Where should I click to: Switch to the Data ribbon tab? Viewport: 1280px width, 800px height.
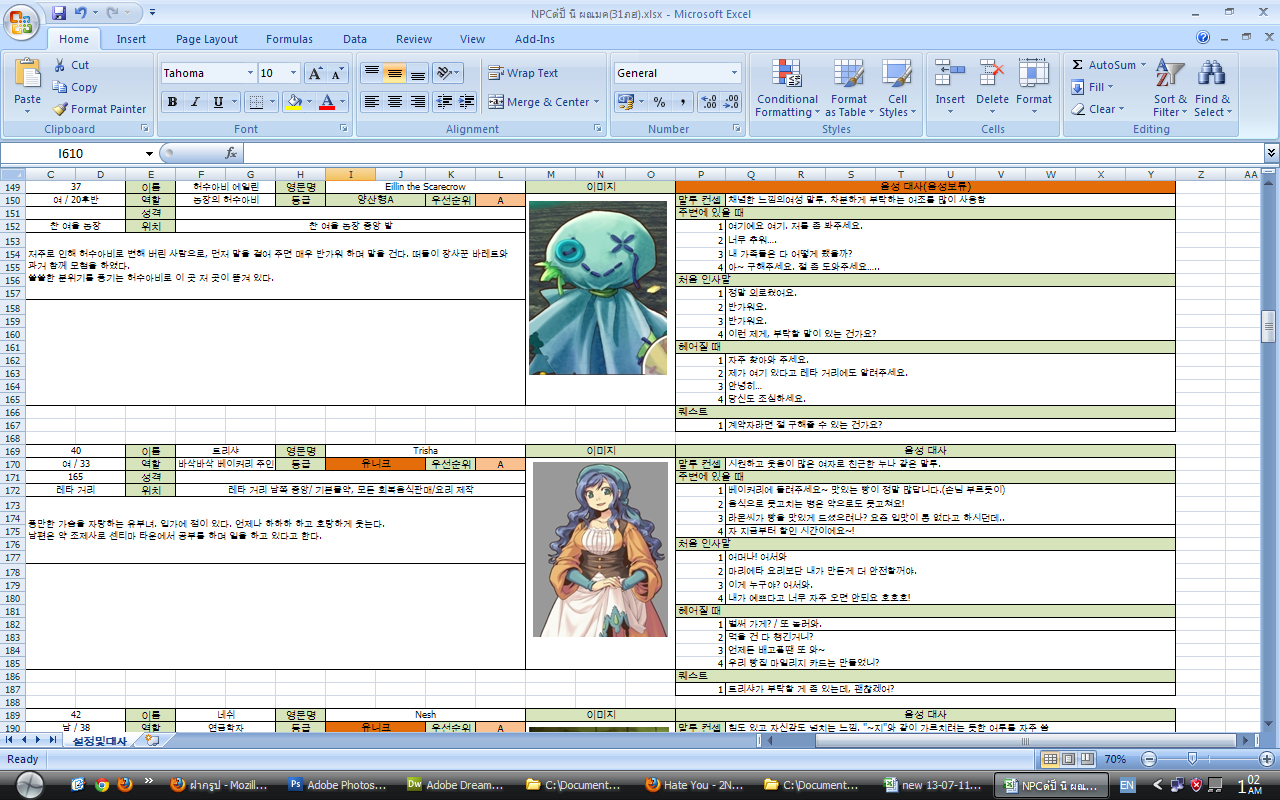(x=355, y=39)
